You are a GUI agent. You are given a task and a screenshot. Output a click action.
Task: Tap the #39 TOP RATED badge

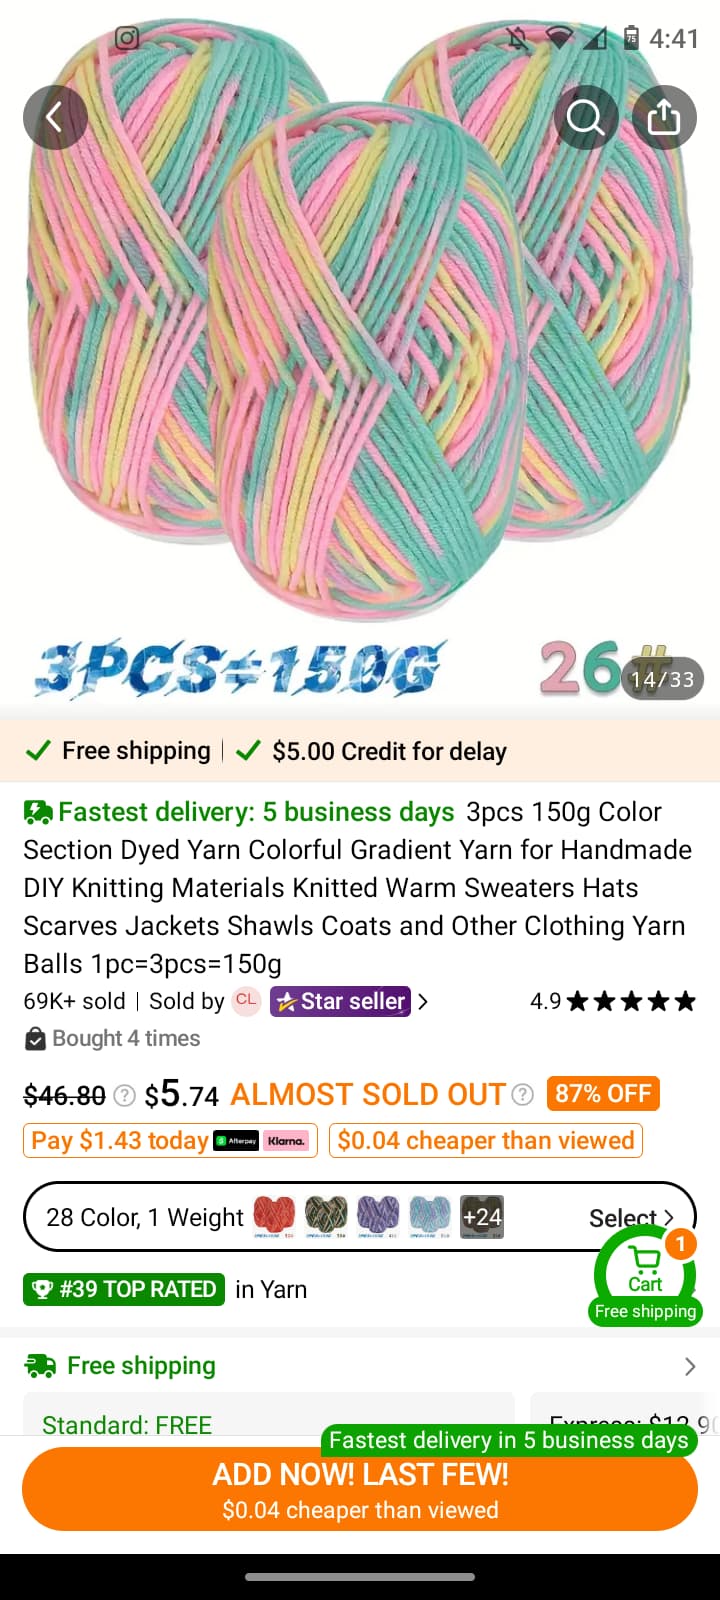(x=124, y=1289)
